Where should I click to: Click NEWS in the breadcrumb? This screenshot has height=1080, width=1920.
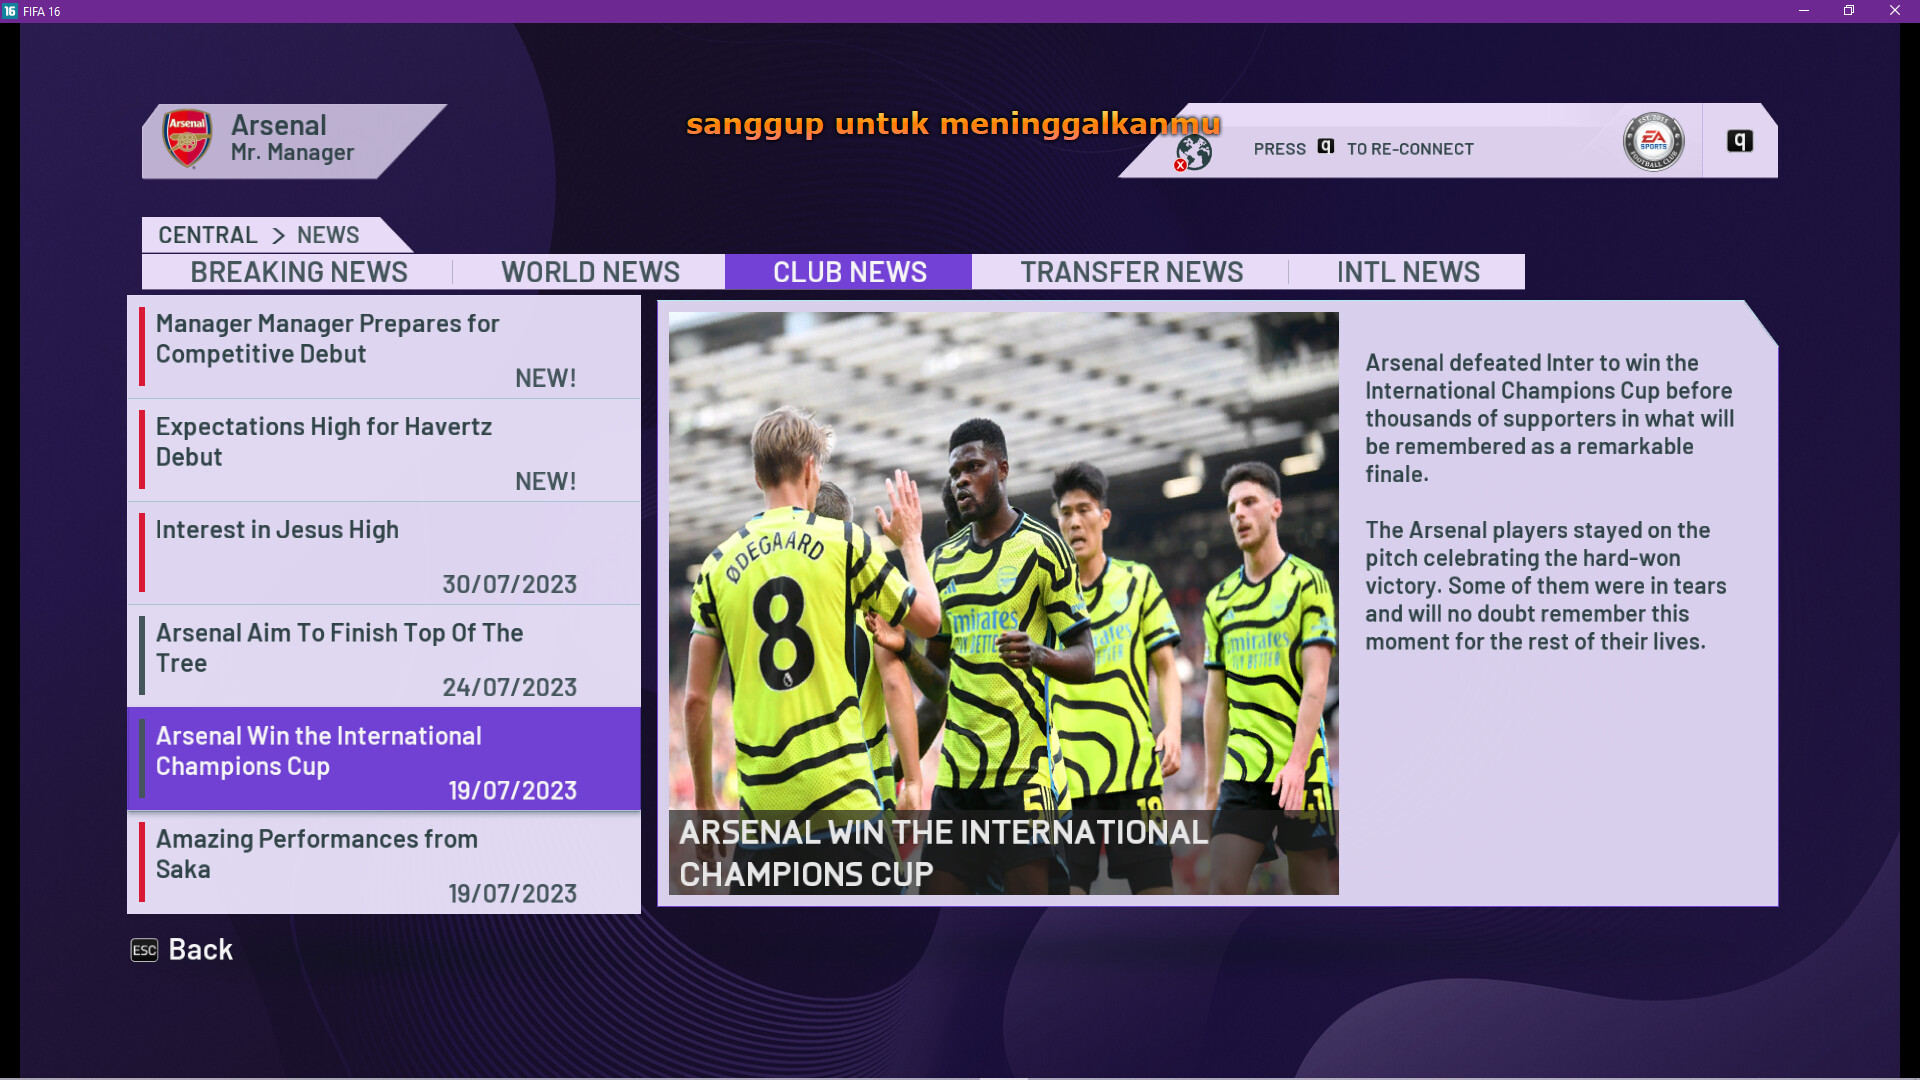tap(328, 235)
